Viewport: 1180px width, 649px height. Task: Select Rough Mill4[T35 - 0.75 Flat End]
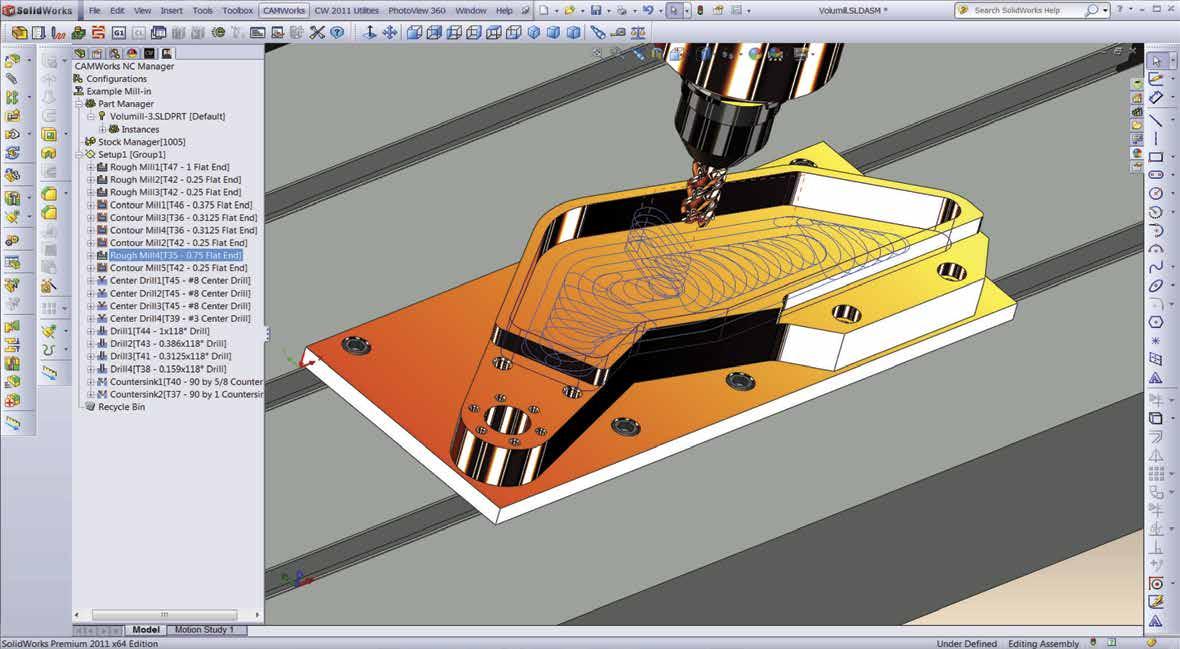pos(175,255)
